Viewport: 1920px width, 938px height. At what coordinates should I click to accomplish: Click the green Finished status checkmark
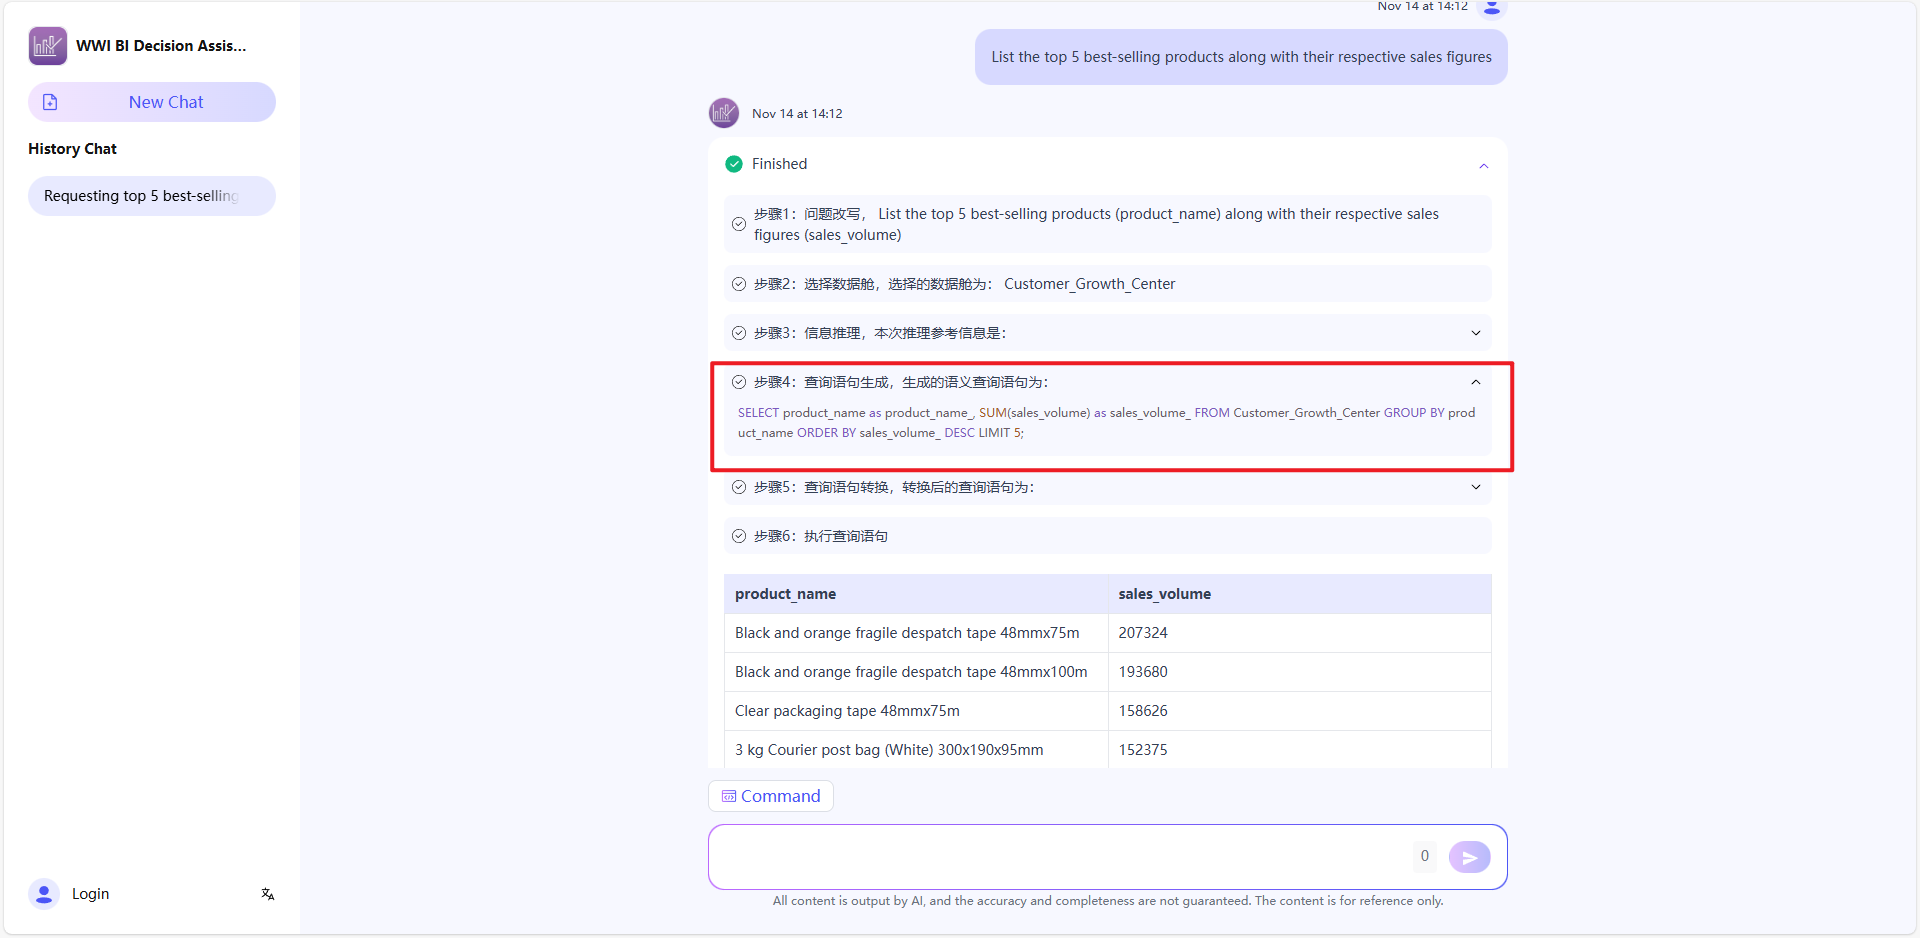point(734,164)
